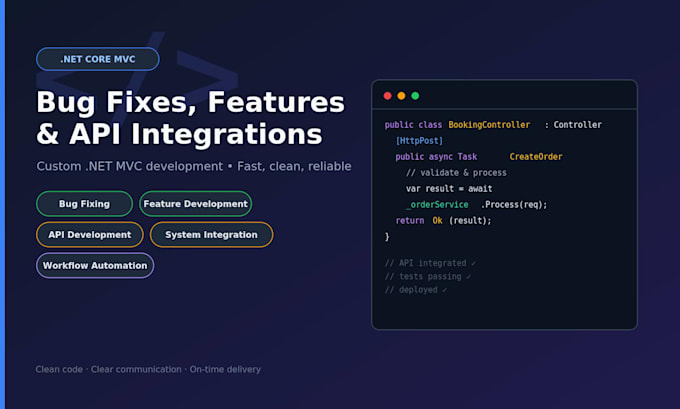Click the footer text "Clear communication"
The width and height of the screenshot is (680, 409).
136,370
